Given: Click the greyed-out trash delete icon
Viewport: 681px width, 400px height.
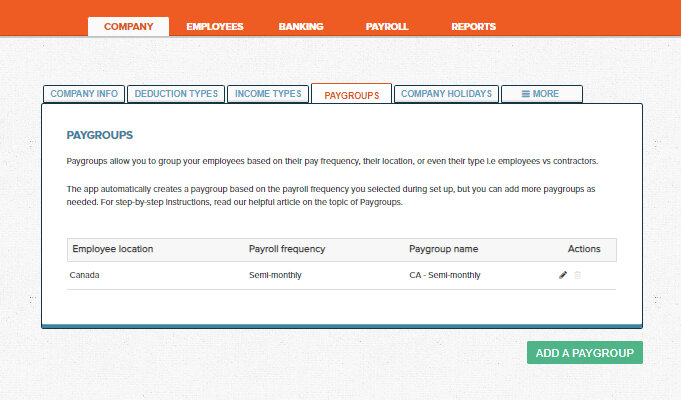Looking at the screenshot, I should point(577,275).
